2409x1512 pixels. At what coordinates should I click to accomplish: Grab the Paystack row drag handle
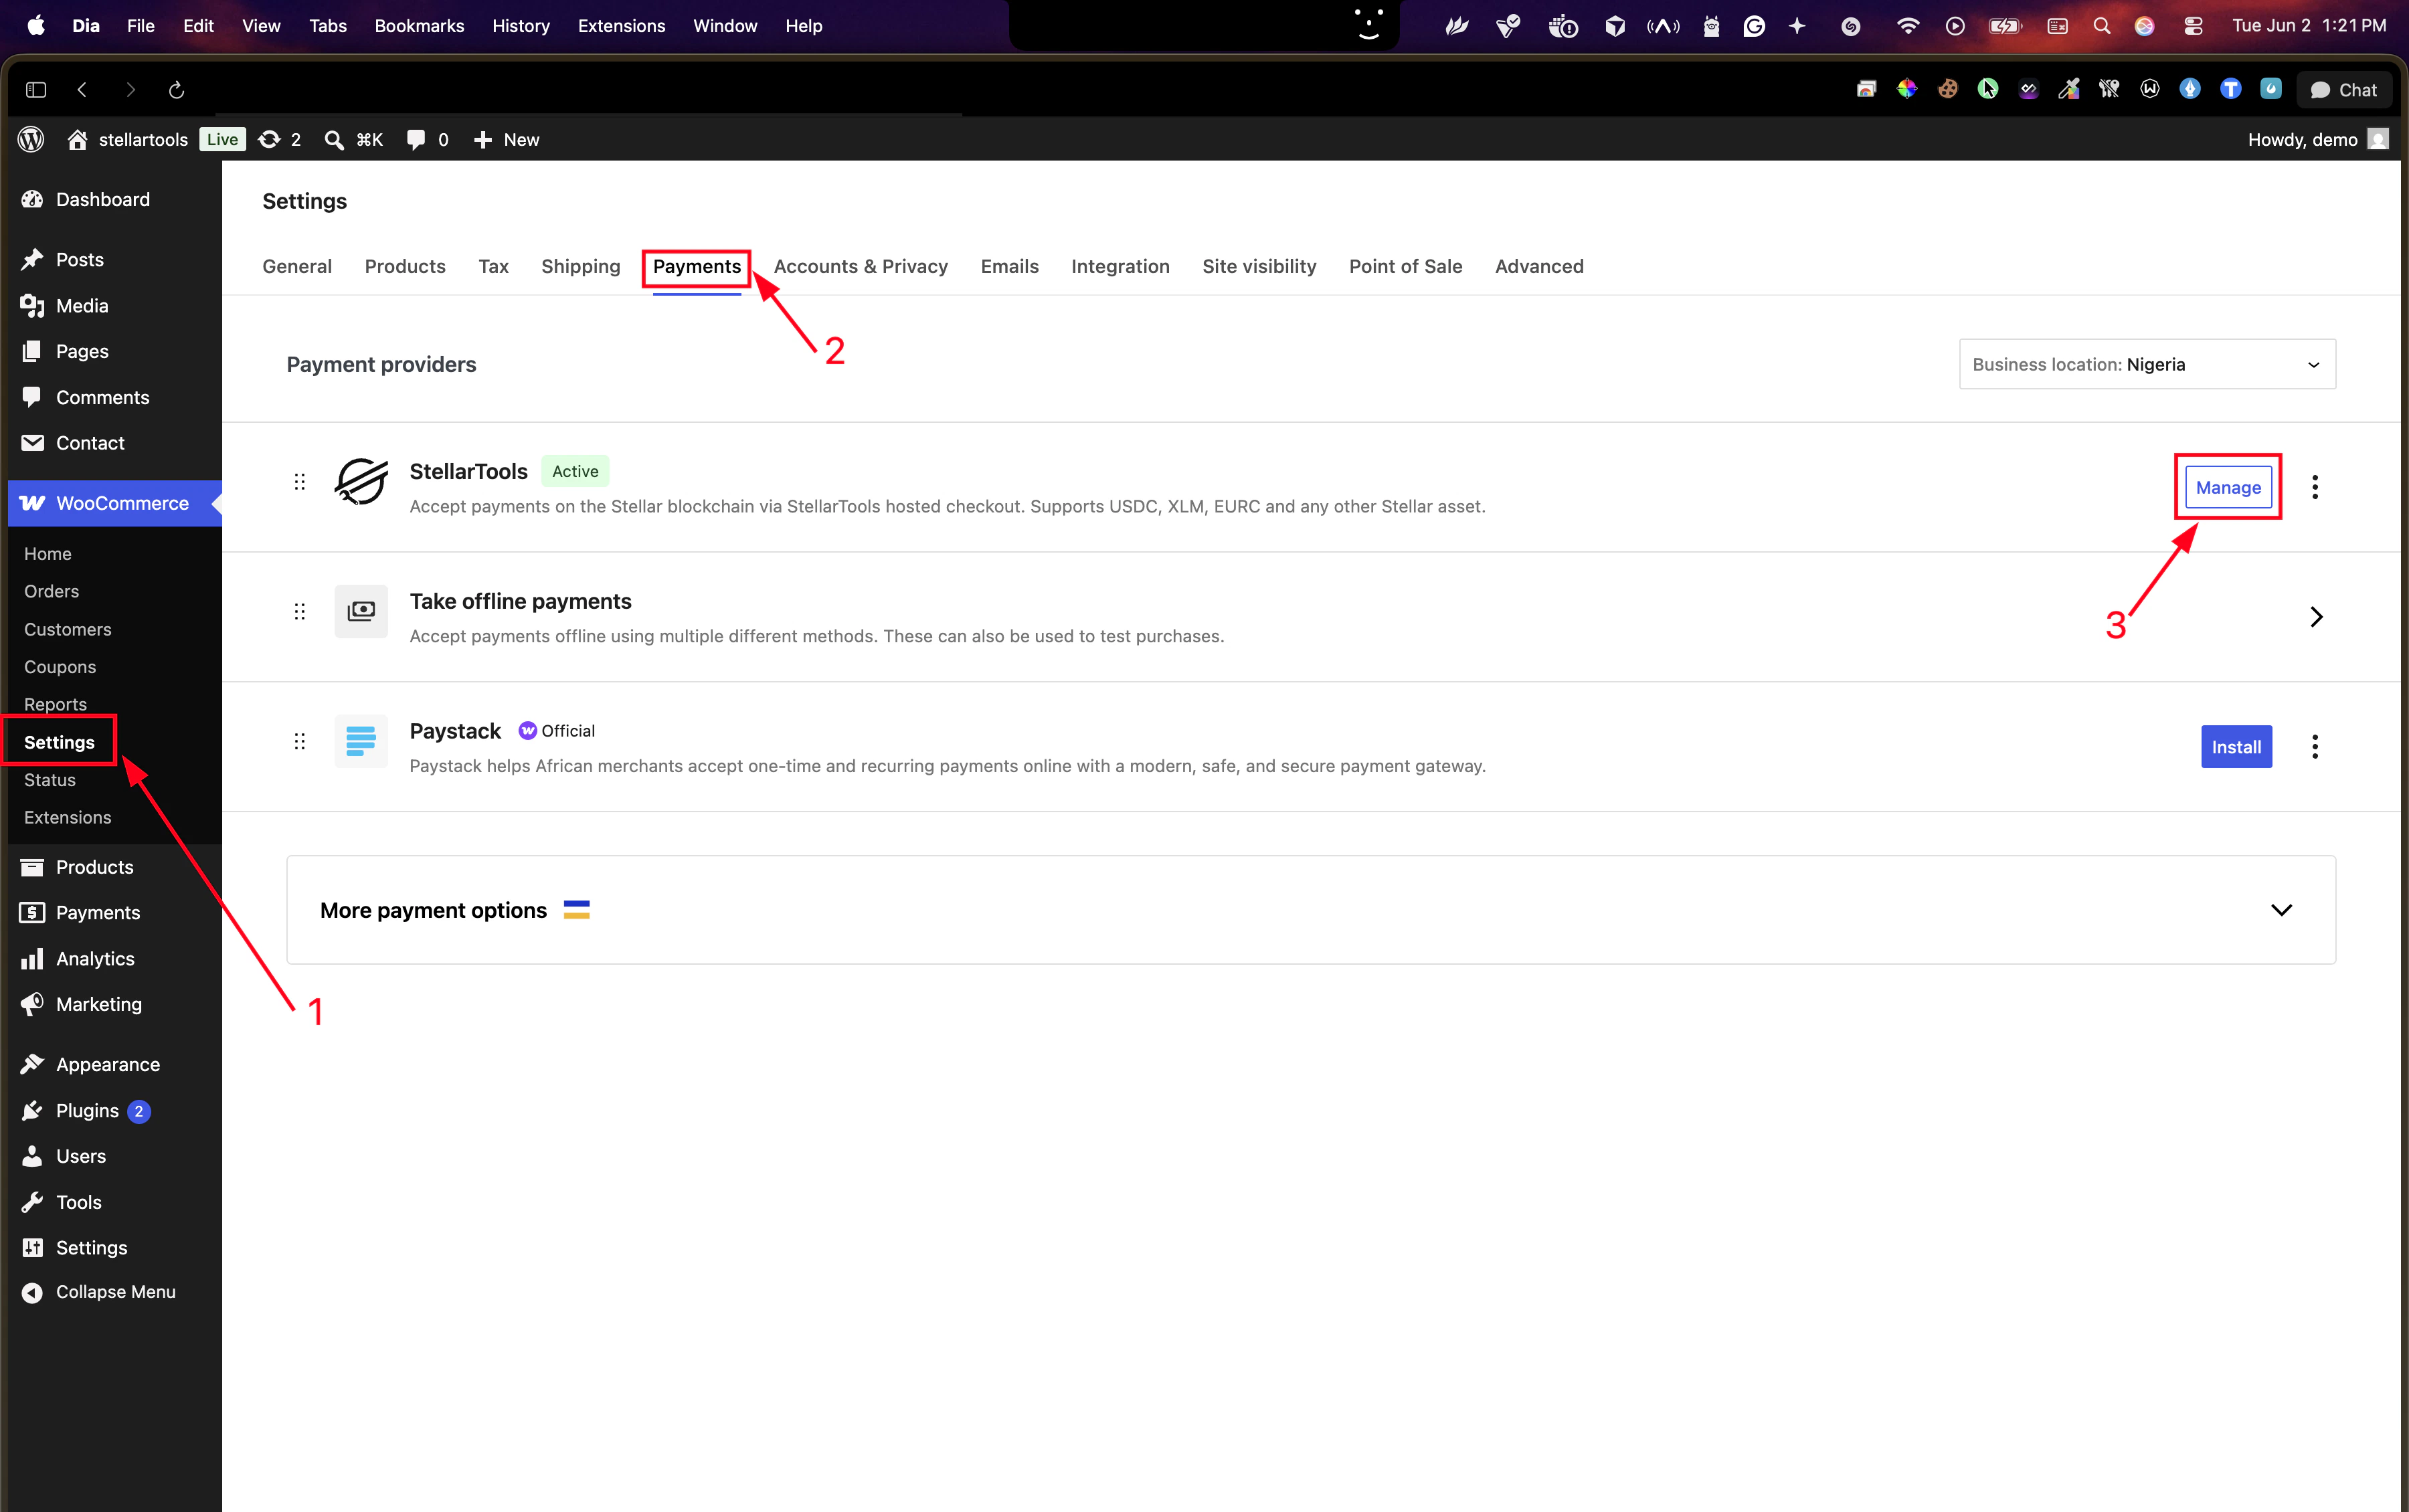[299, 741]
